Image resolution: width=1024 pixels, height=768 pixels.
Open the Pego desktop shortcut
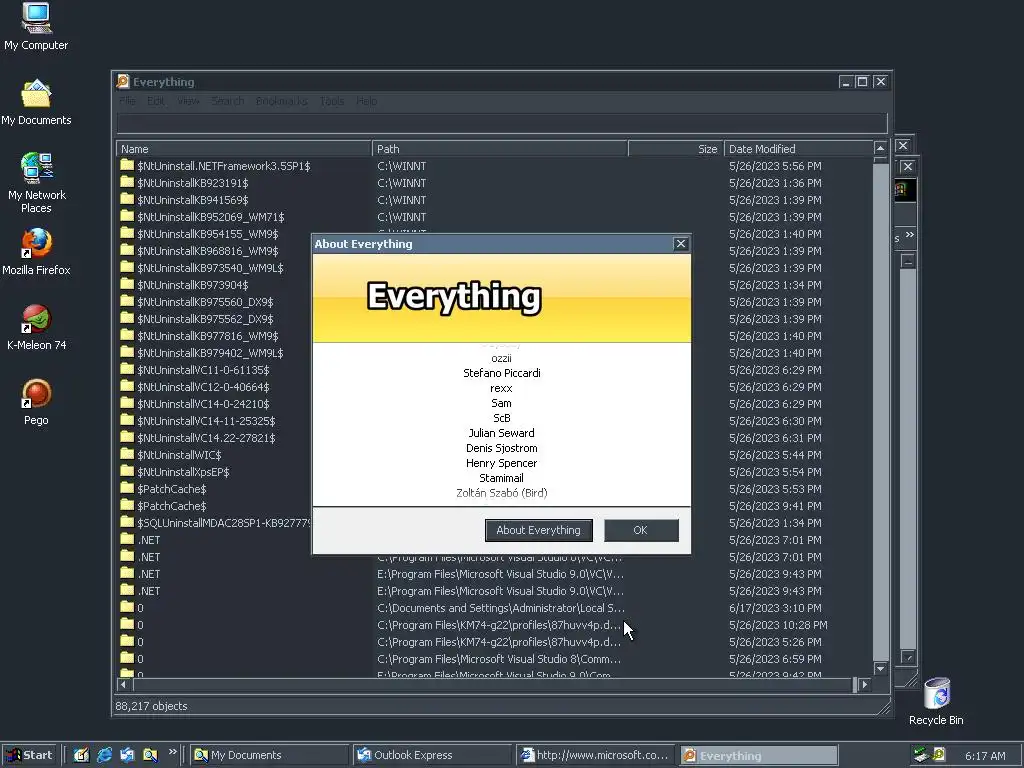(36, 402)
